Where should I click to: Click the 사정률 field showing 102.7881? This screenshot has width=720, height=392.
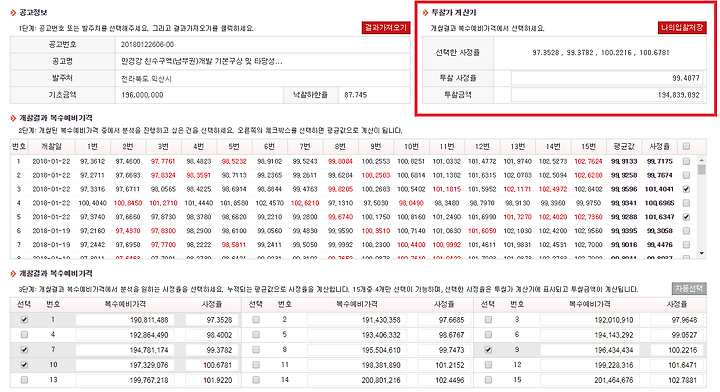click(676, 380)
